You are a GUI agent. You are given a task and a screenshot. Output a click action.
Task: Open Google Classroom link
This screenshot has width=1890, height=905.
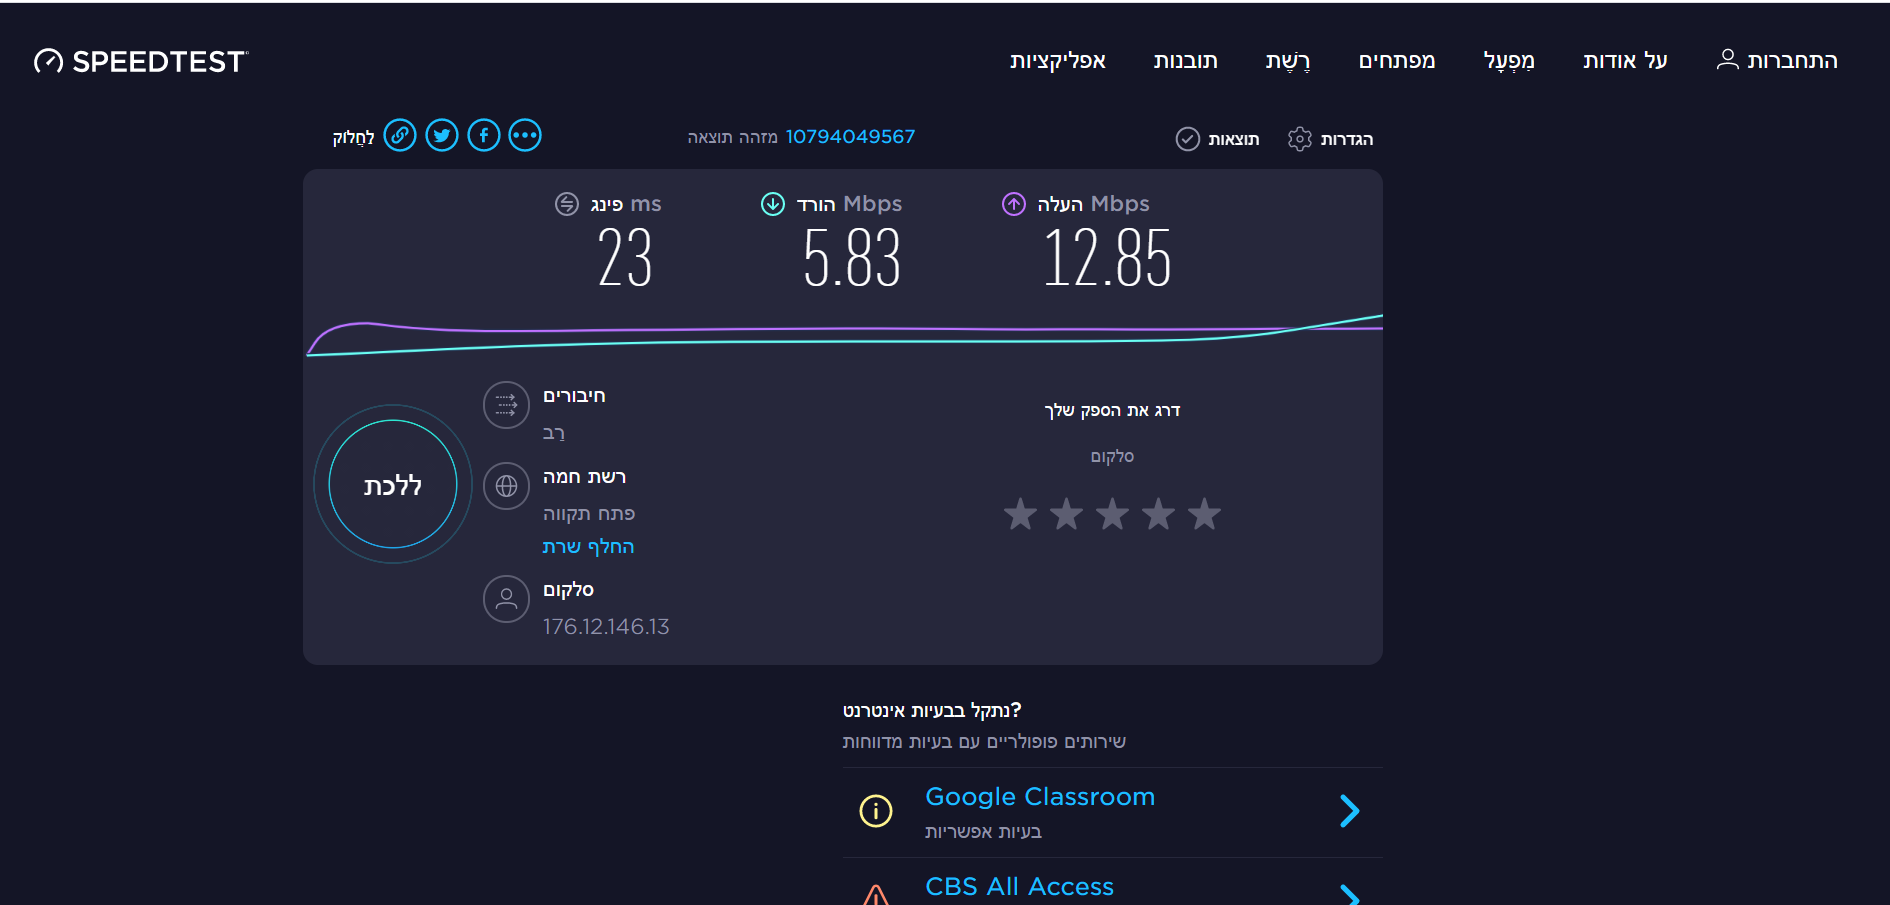1040,797
